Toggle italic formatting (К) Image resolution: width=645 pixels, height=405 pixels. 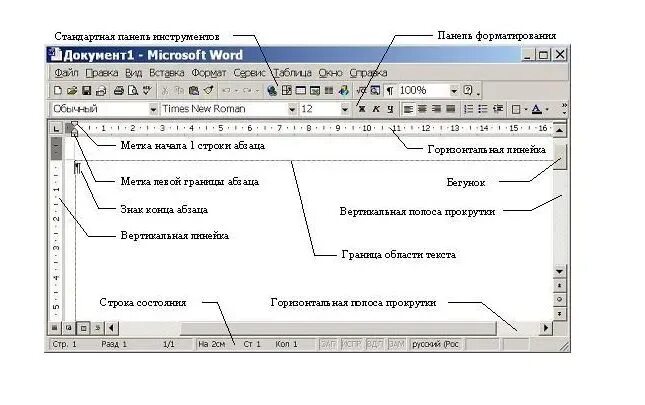tap(376, 109)
